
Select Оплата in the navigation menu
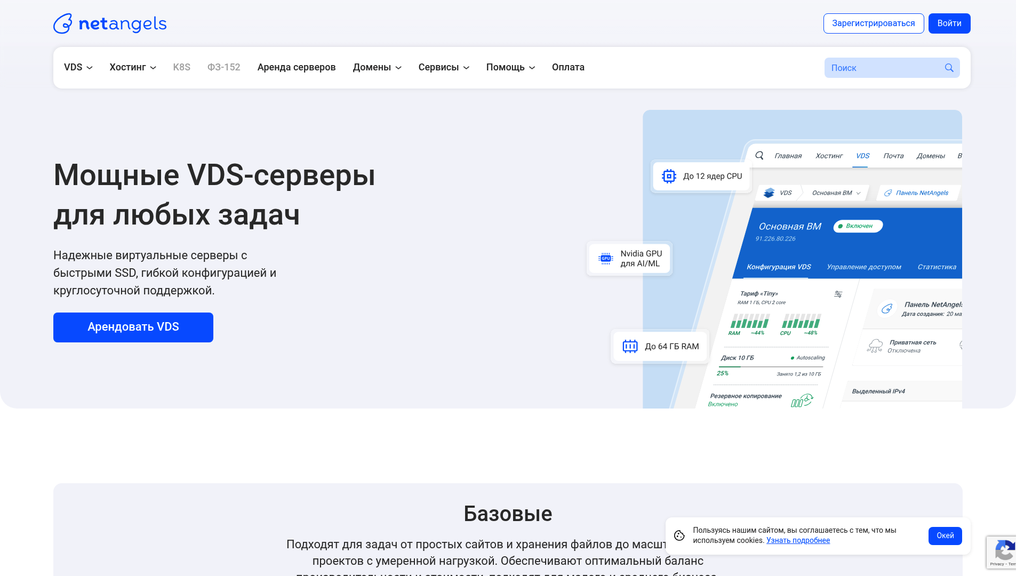567,67
